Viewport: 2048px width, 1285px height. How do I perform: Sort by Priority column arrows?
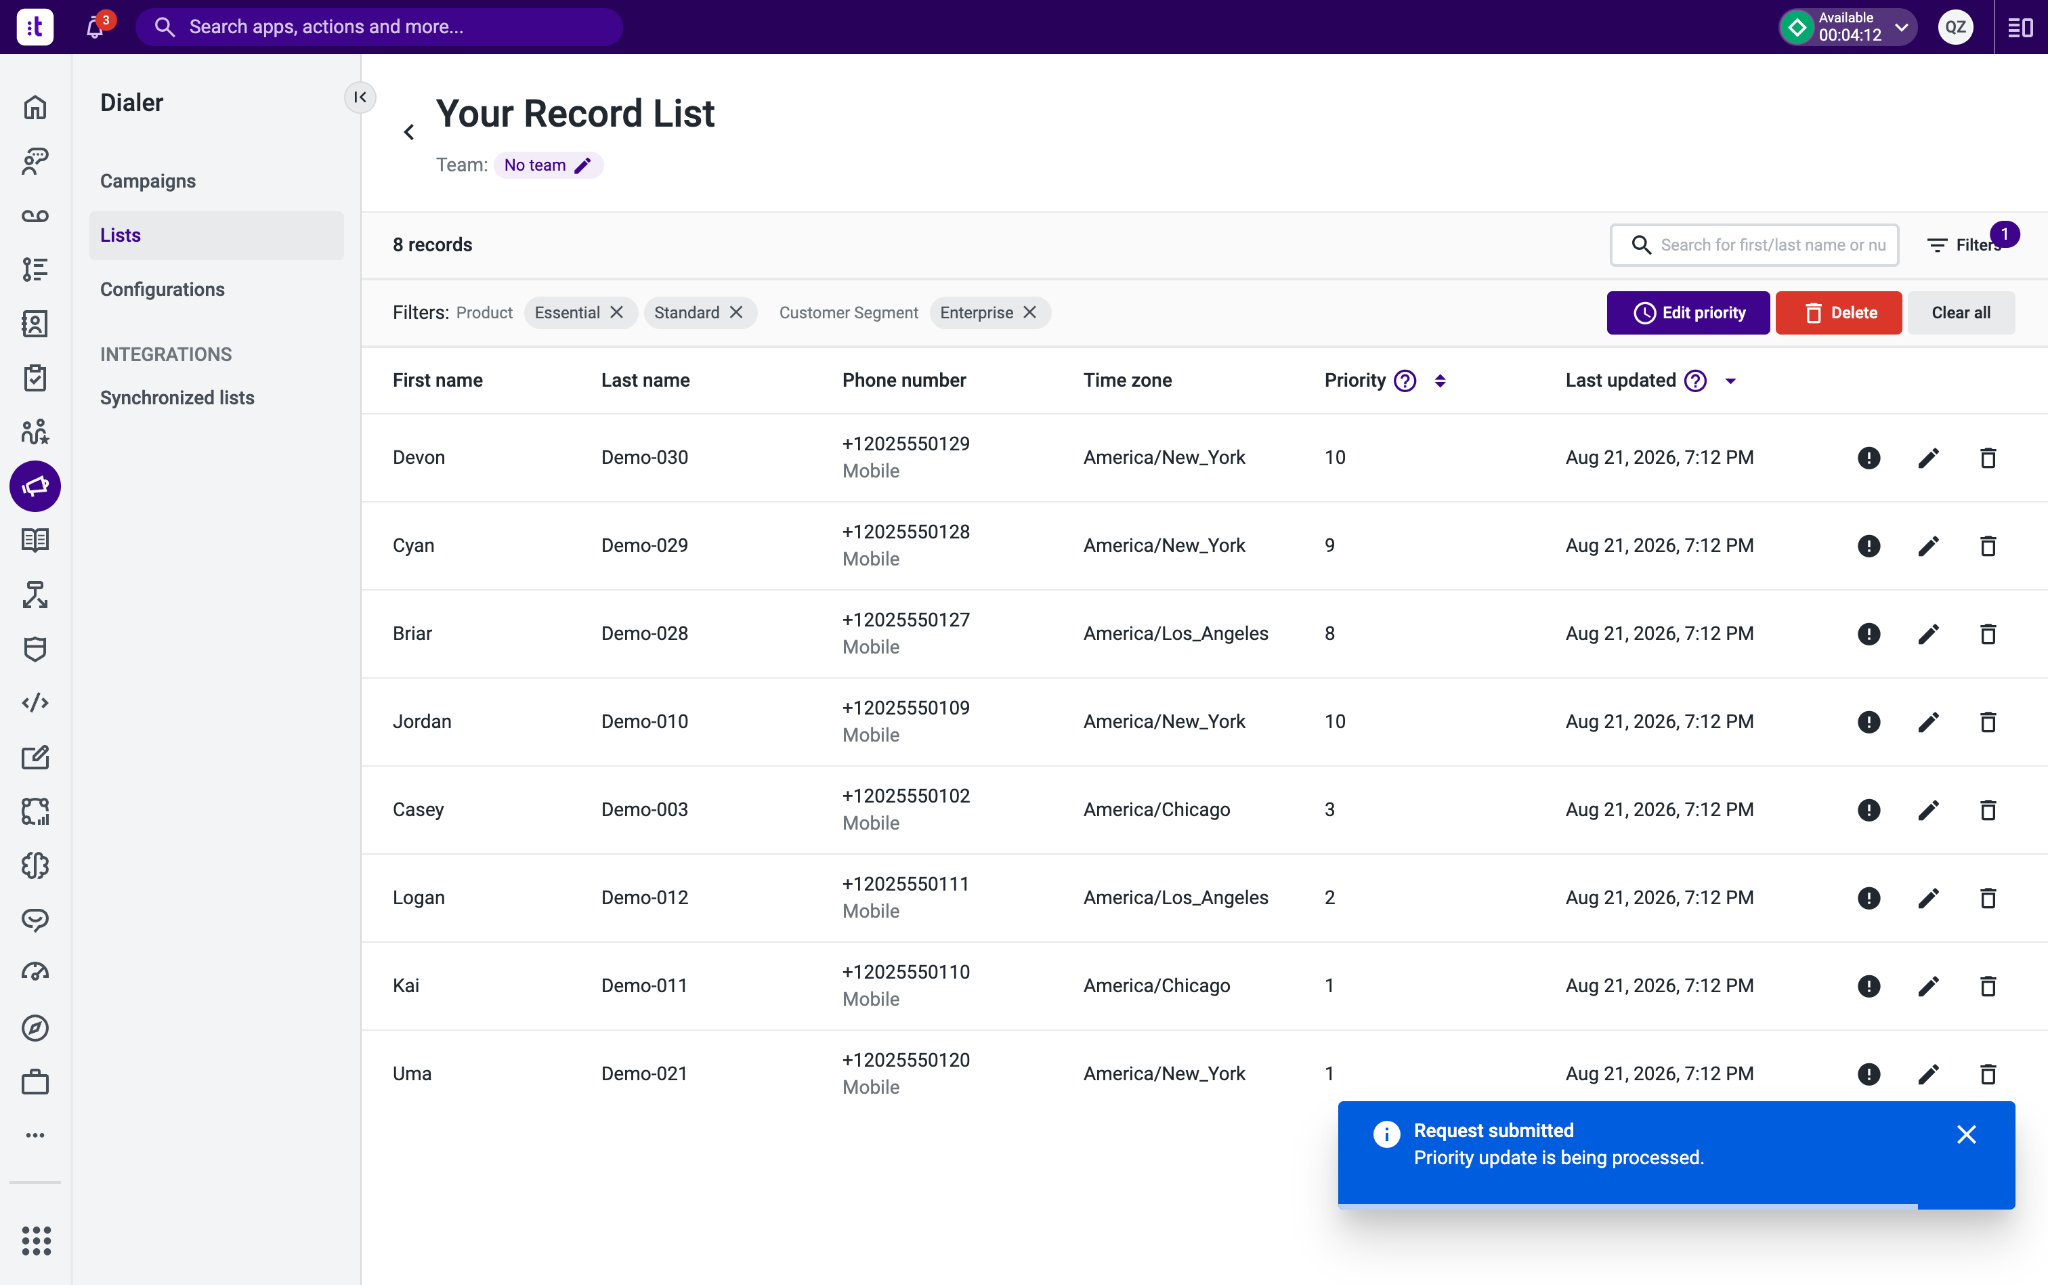[x=1440, y=380]
